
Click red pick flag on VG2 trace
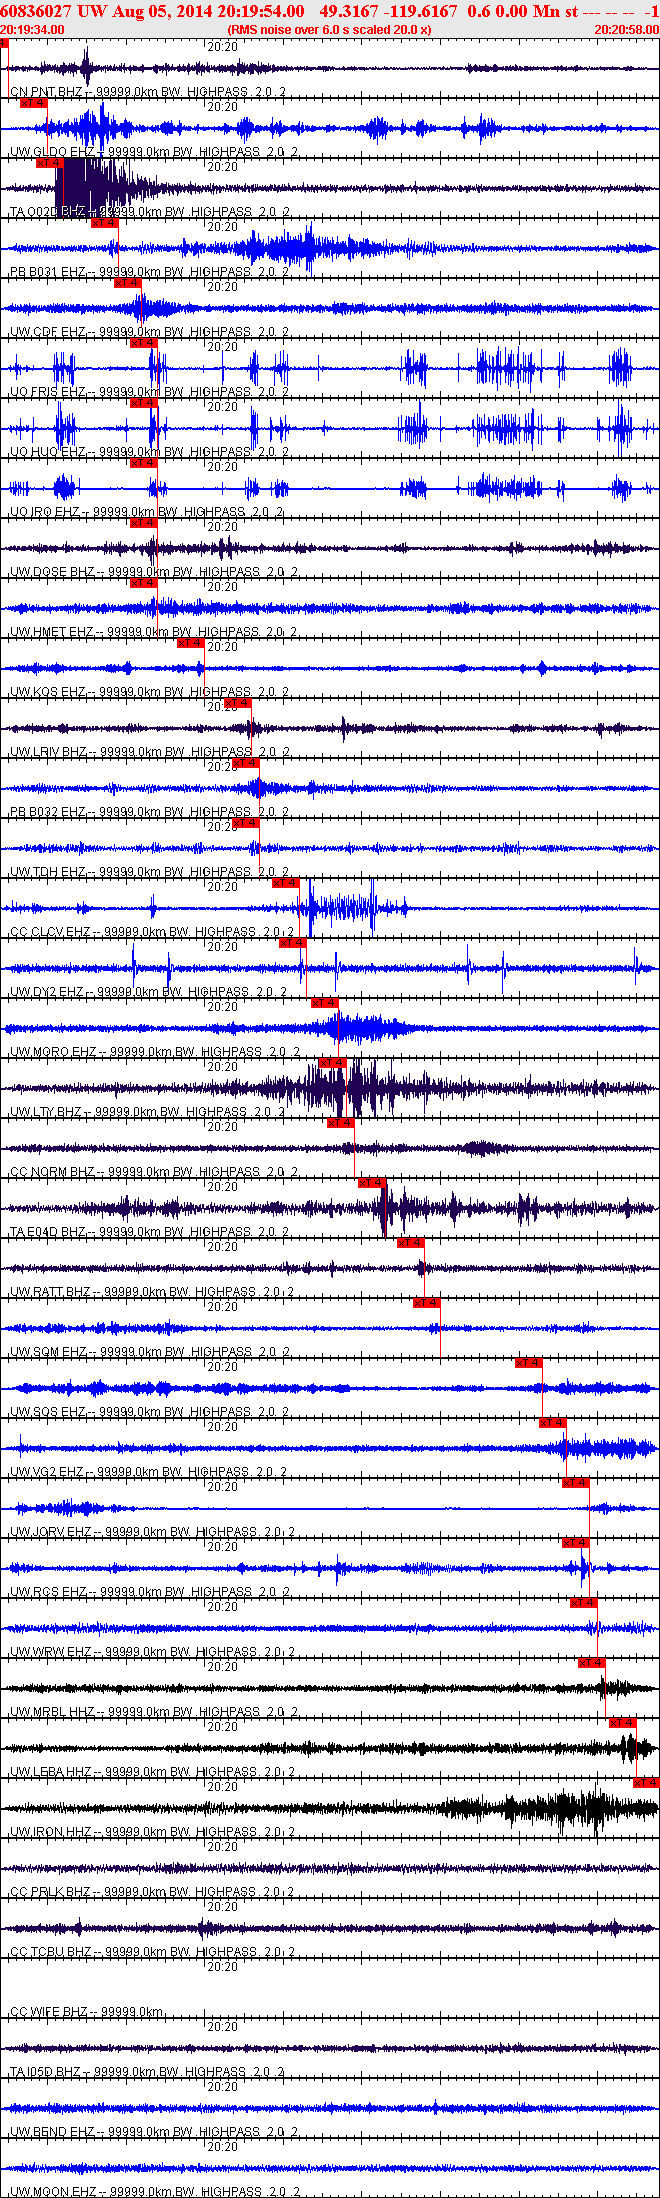553,1423
